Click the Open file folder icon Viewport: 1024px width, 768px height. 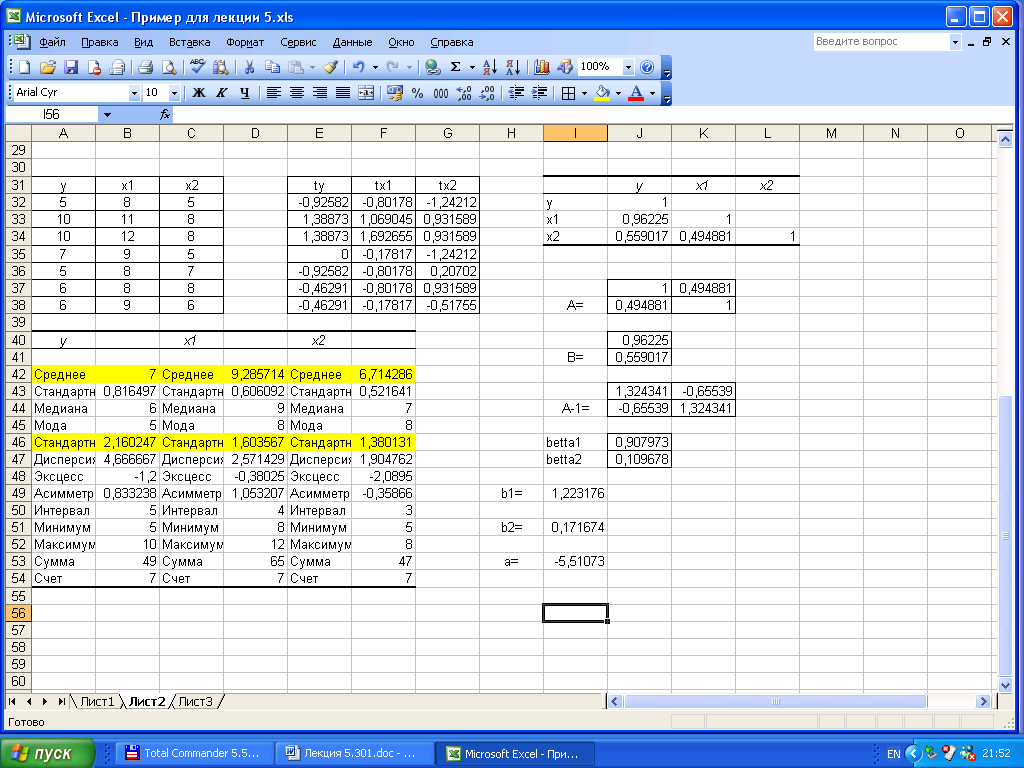tap(48, 67)
